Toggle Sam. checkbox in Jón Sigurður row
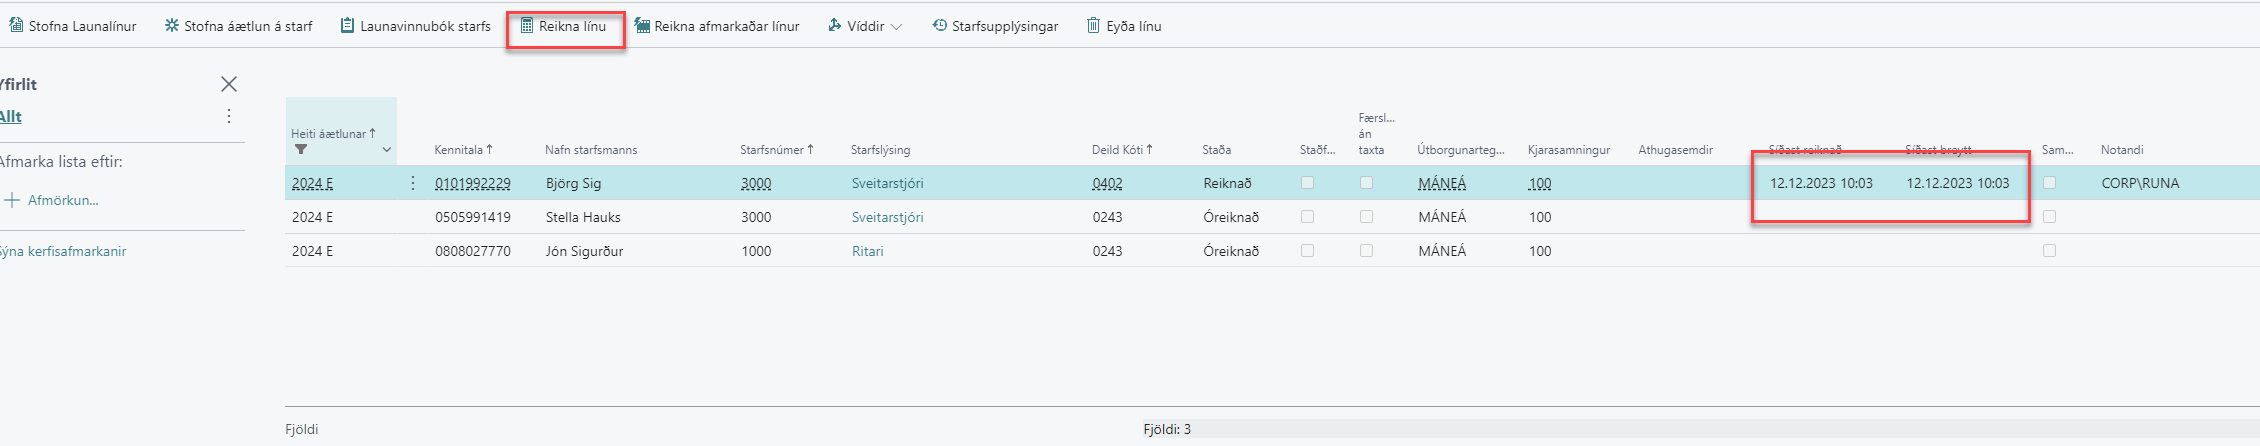The width and height of the screenshot is (2260, 446). (x=2049, y=251)
